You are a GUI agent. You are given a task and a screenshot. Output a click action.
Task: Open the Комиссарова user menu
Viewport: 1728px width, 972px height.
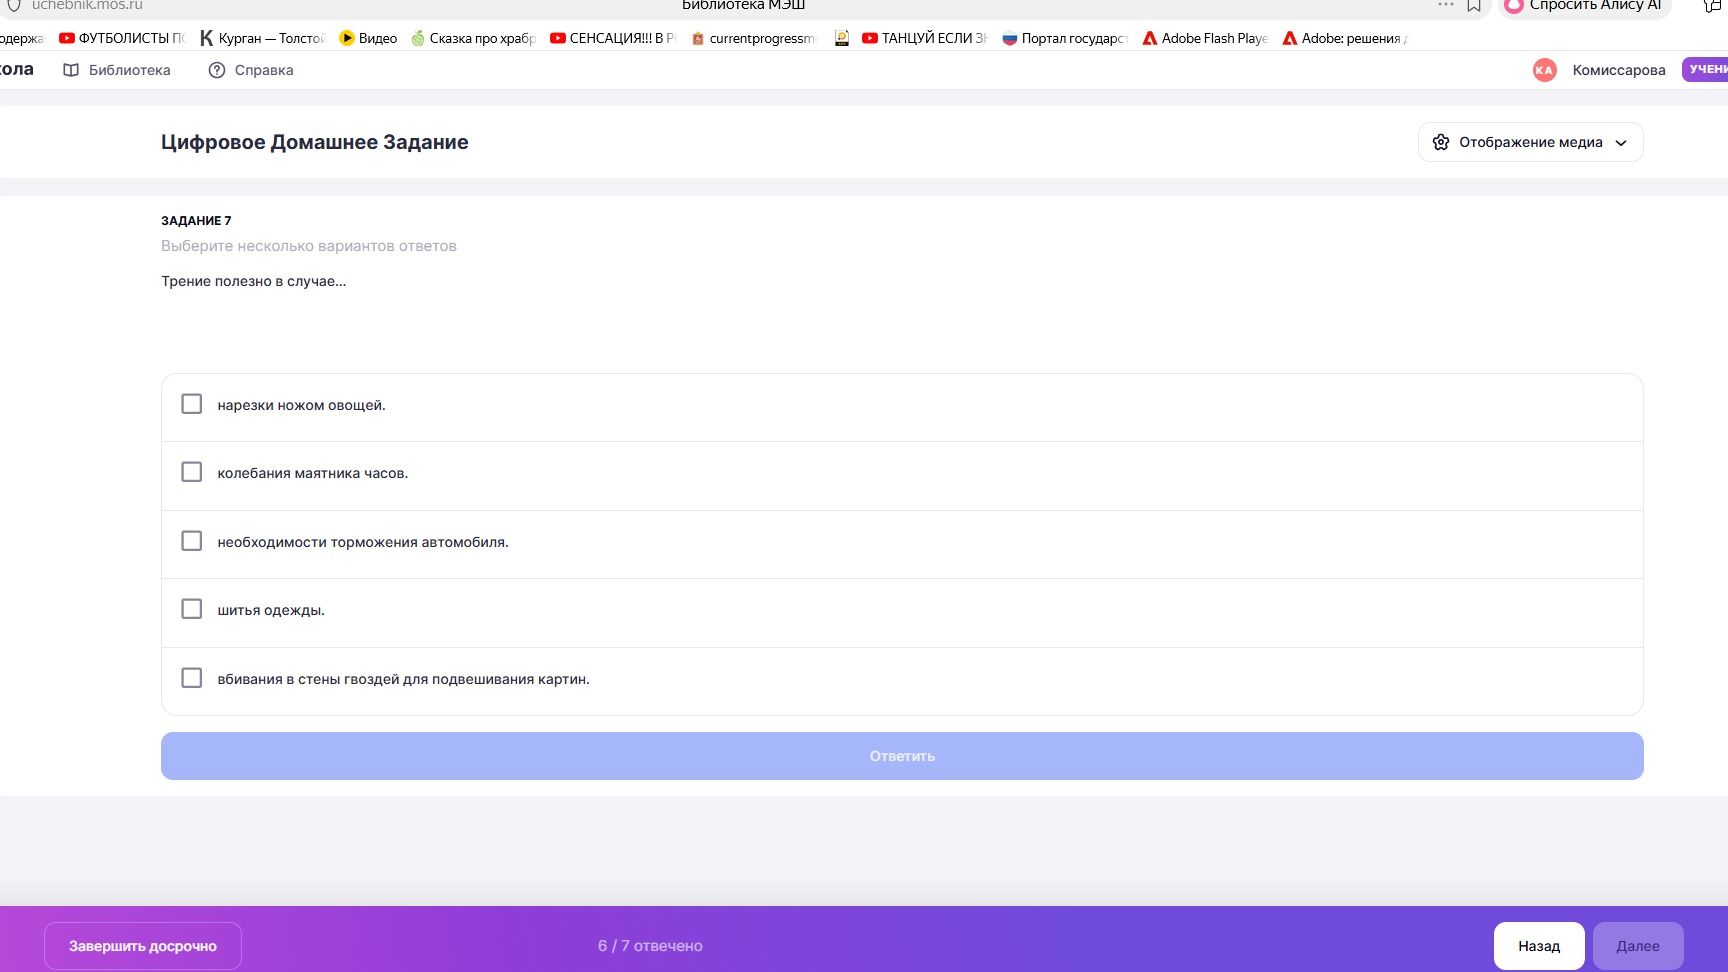[x=1619, y=70]
